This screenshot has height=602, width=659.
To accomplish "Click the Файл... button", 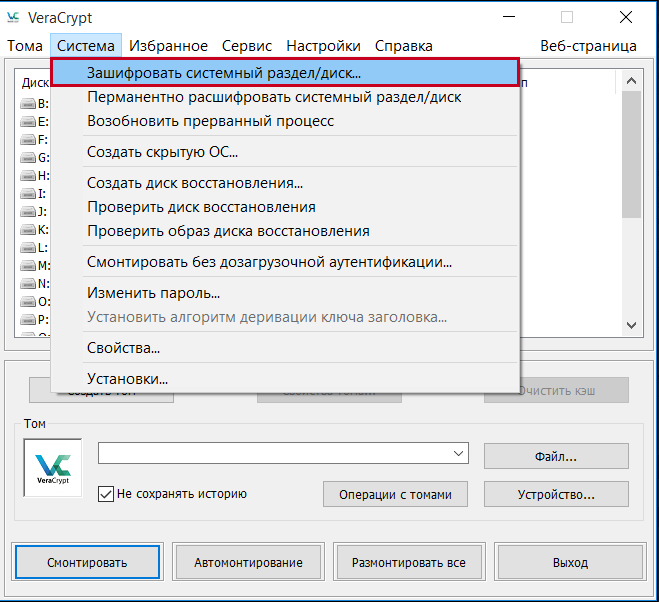I will point(556,457).
